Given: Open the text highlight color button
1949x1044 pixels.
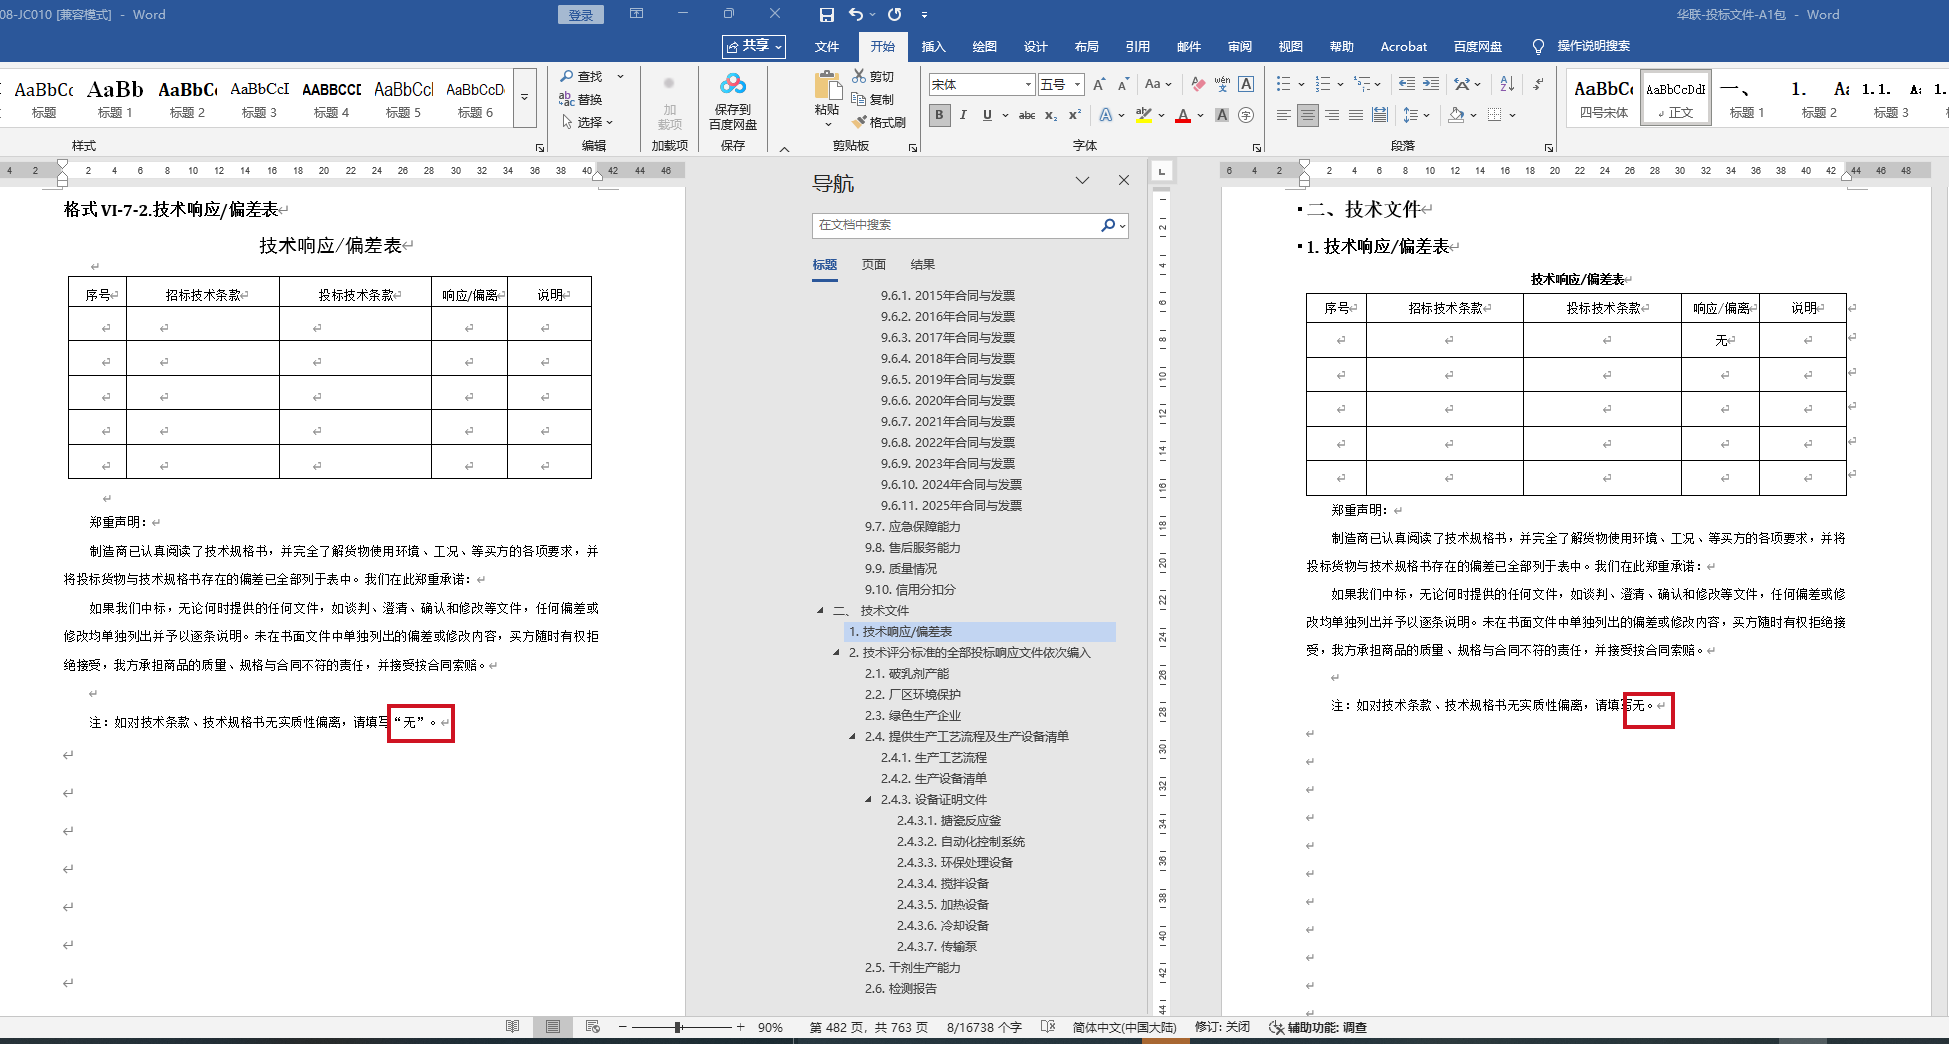Looking at the screenshot, I should 1144,115.
